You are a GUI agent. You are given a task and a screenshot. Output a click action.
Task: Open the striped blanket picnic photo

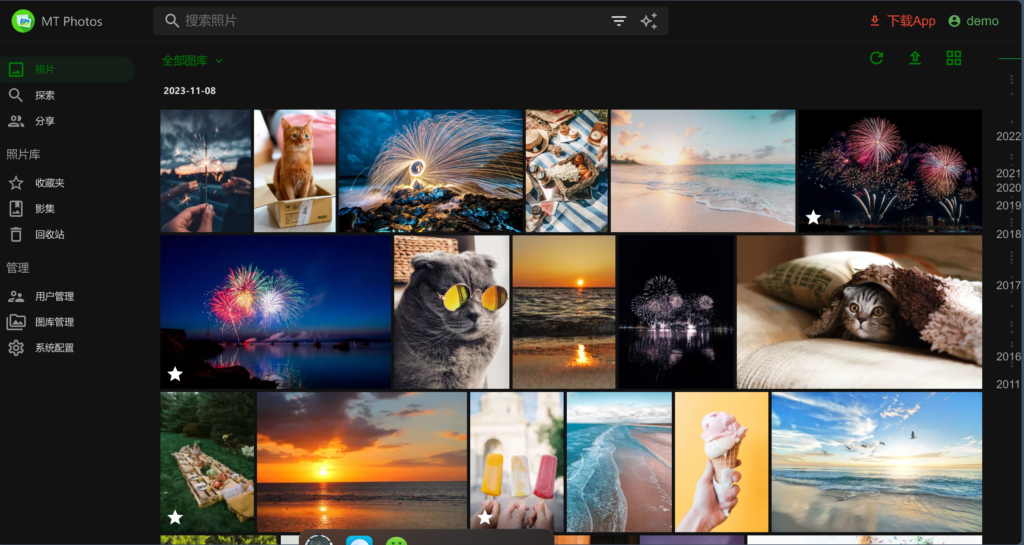(x=567, y=171)
